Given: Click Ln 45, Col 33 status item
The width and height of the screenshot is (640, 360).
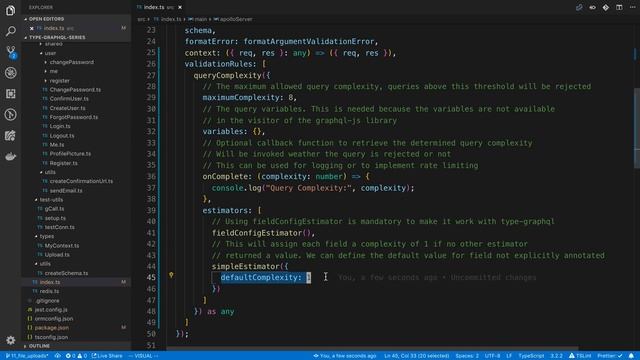Looking at the screenshot, I should 416,356.
